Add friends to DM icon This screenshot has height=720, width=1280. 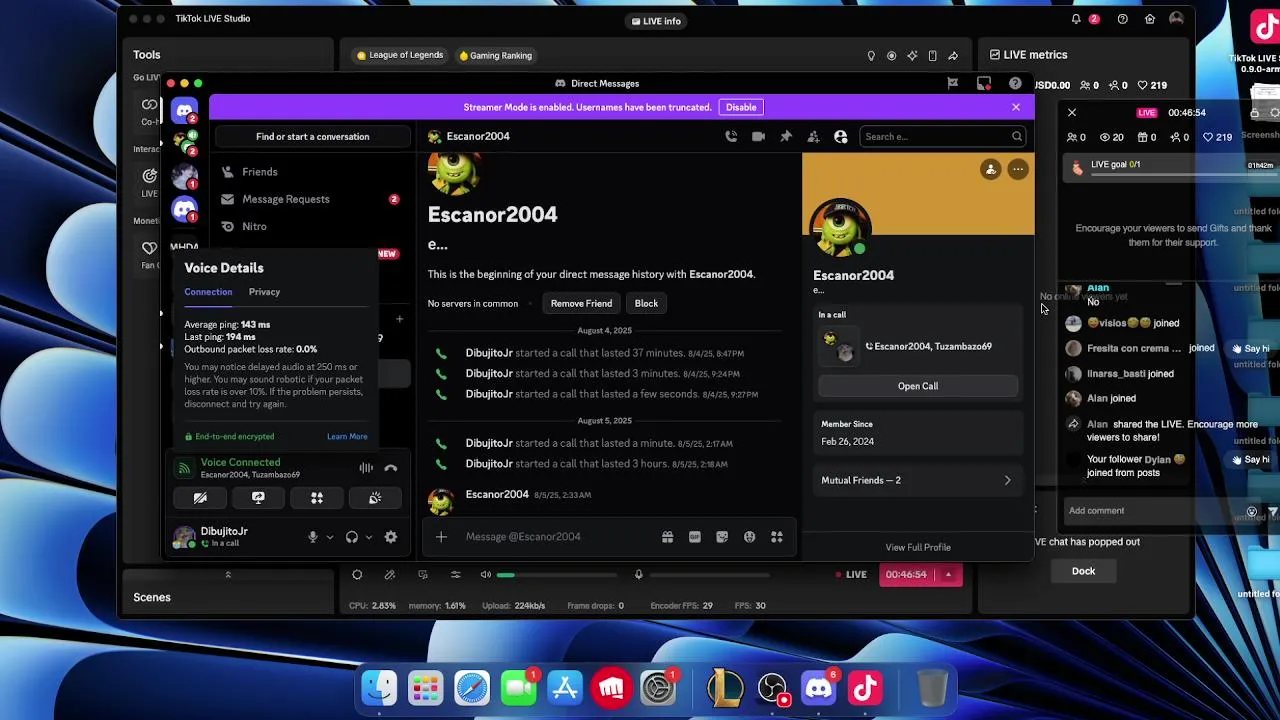click(x=813, y=136)
